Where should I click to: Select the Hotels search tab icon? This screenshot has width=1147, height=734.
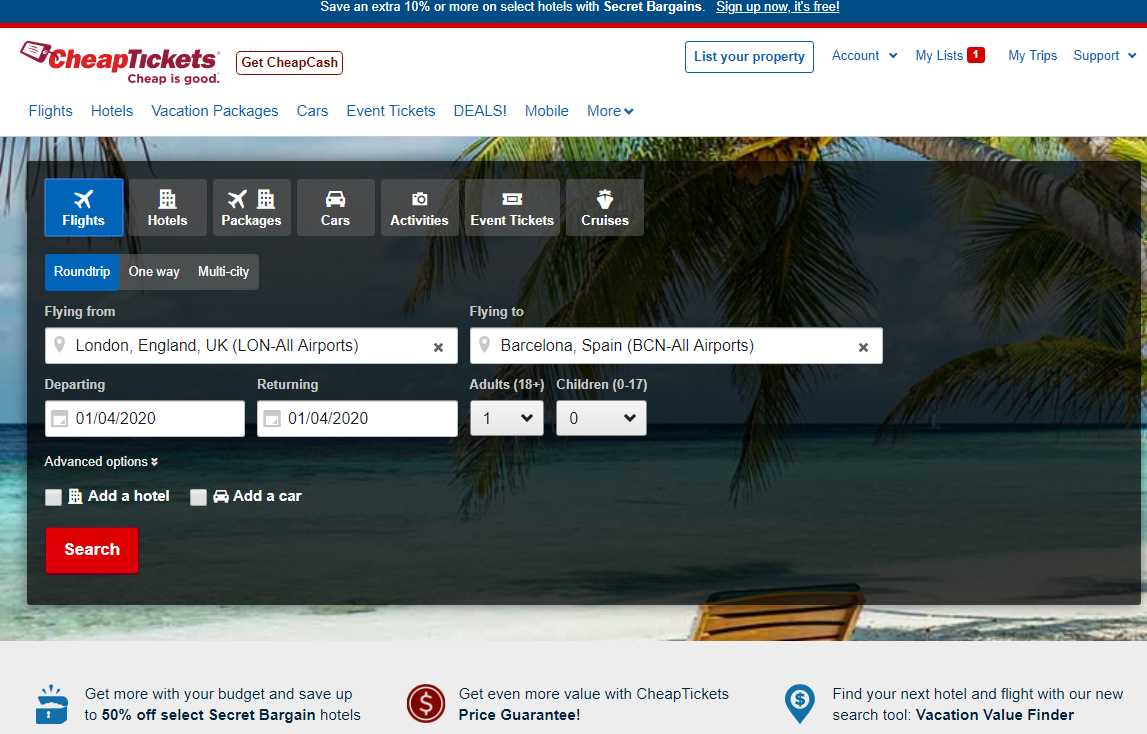point(167,199)
